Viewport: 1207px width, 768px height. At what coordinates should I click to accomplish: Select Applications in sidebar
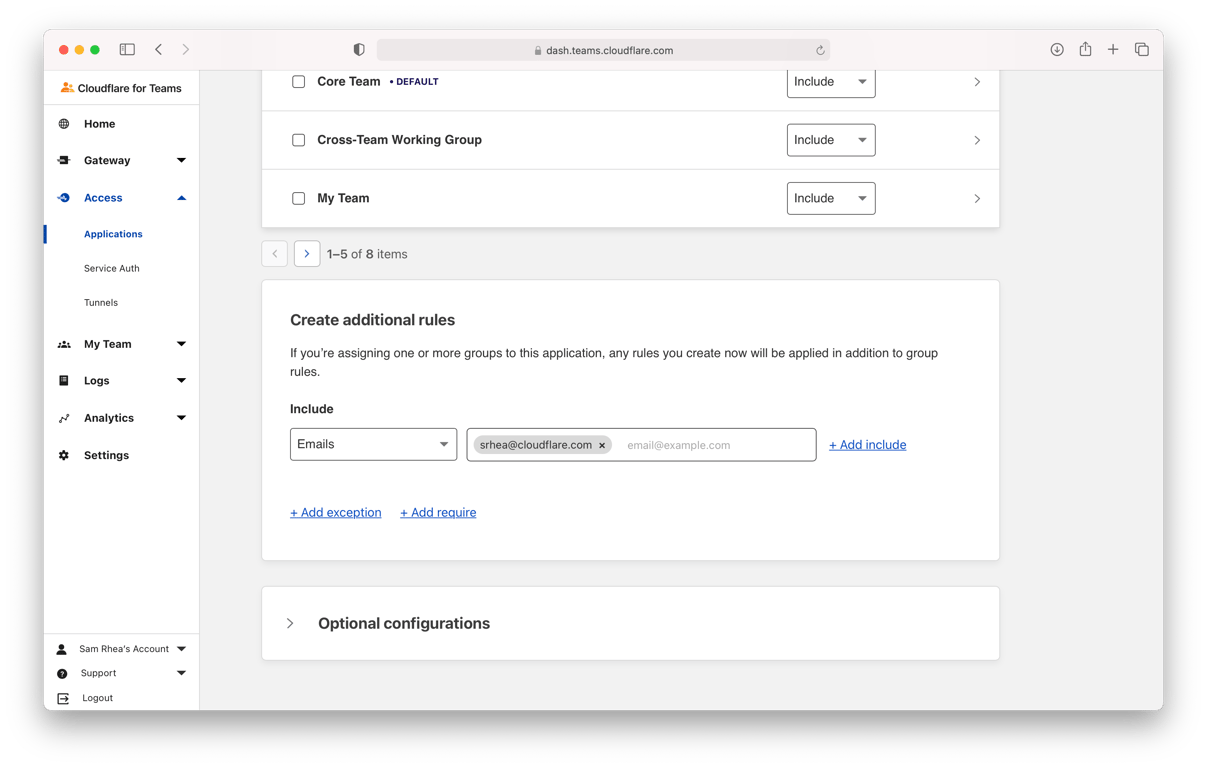coord(113,234)
